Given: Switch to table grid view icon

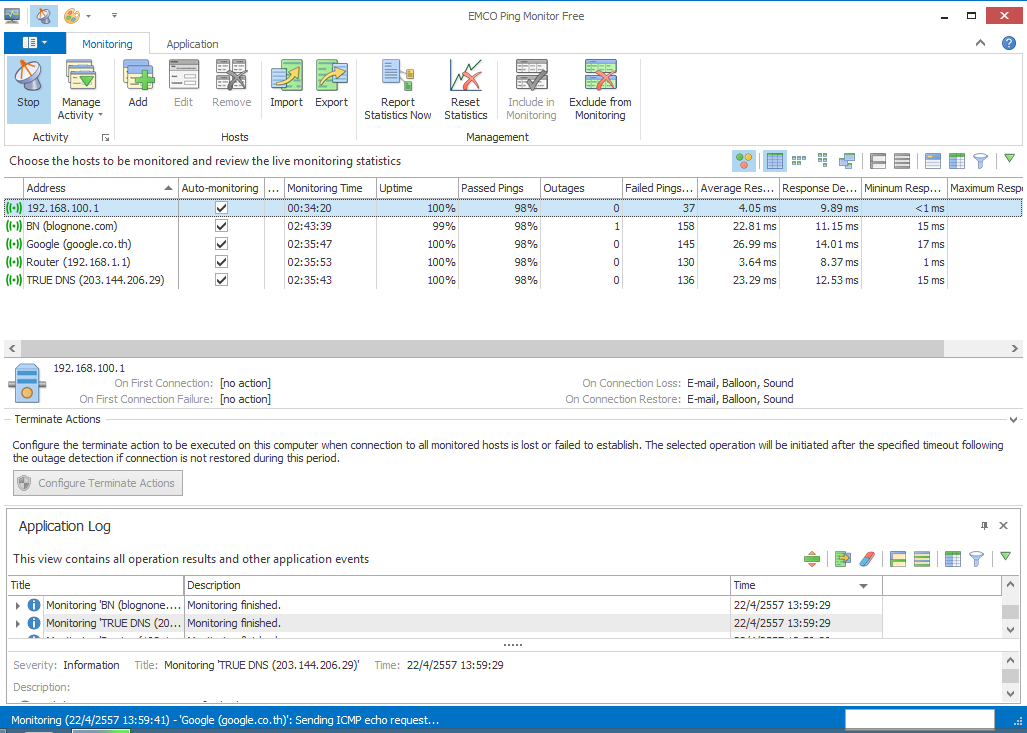Looking at the screenshot, I should [x=775, y=160].
